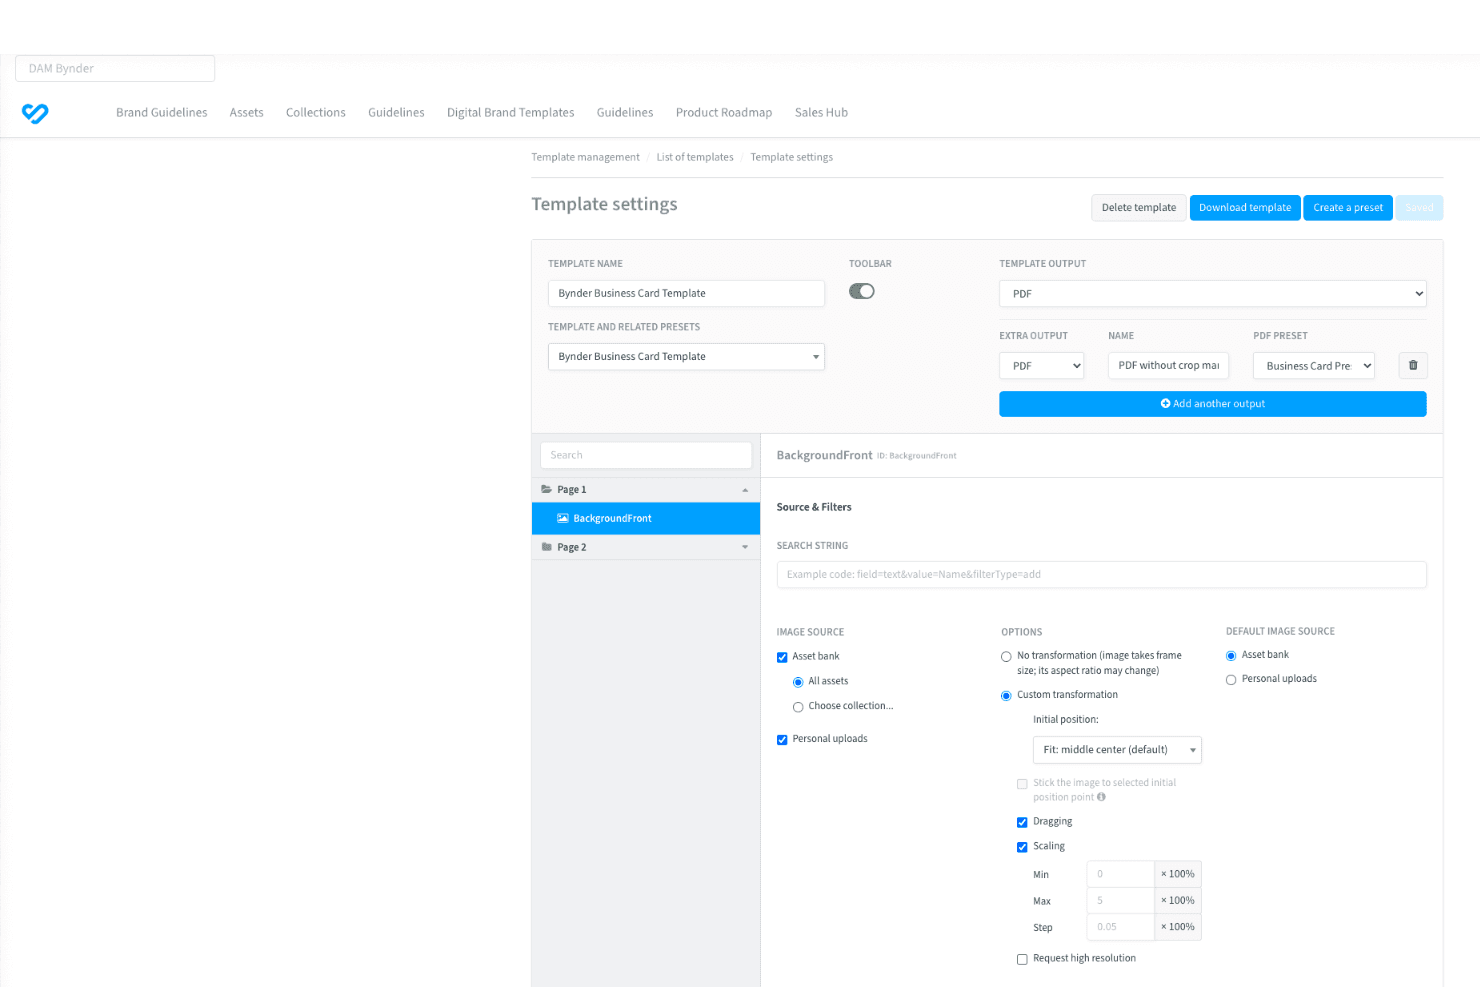Select Custom transformation radio button

click(x=1006, y=696)
